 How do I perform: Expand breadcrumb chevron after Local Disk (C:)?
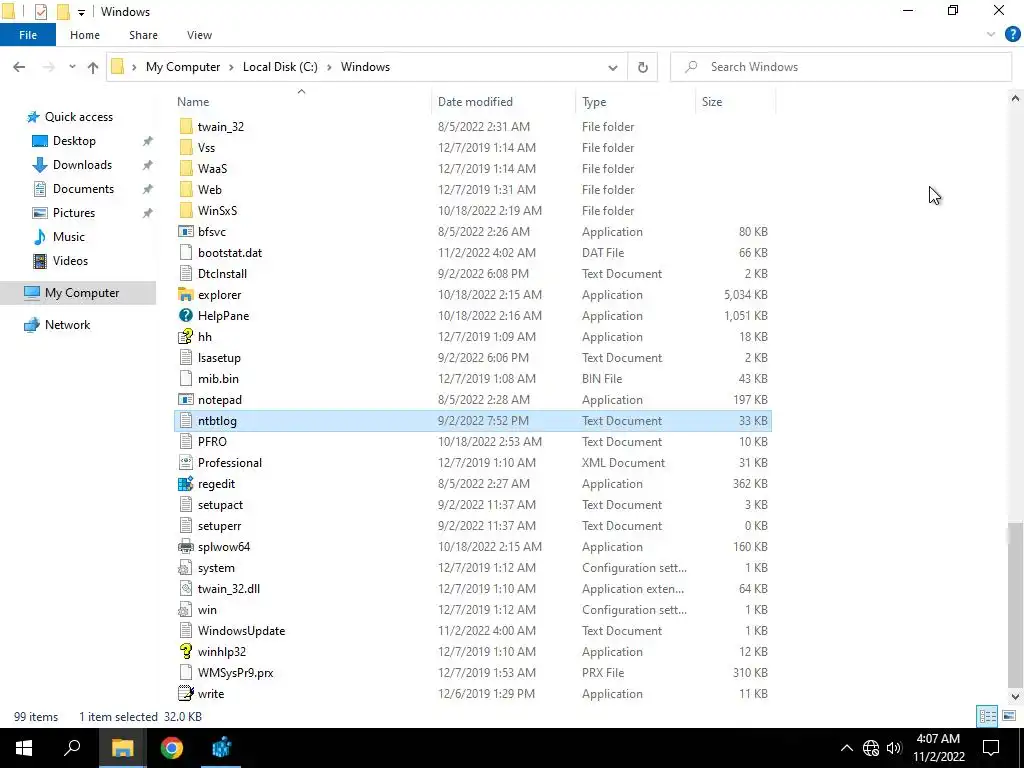point(329,67)
